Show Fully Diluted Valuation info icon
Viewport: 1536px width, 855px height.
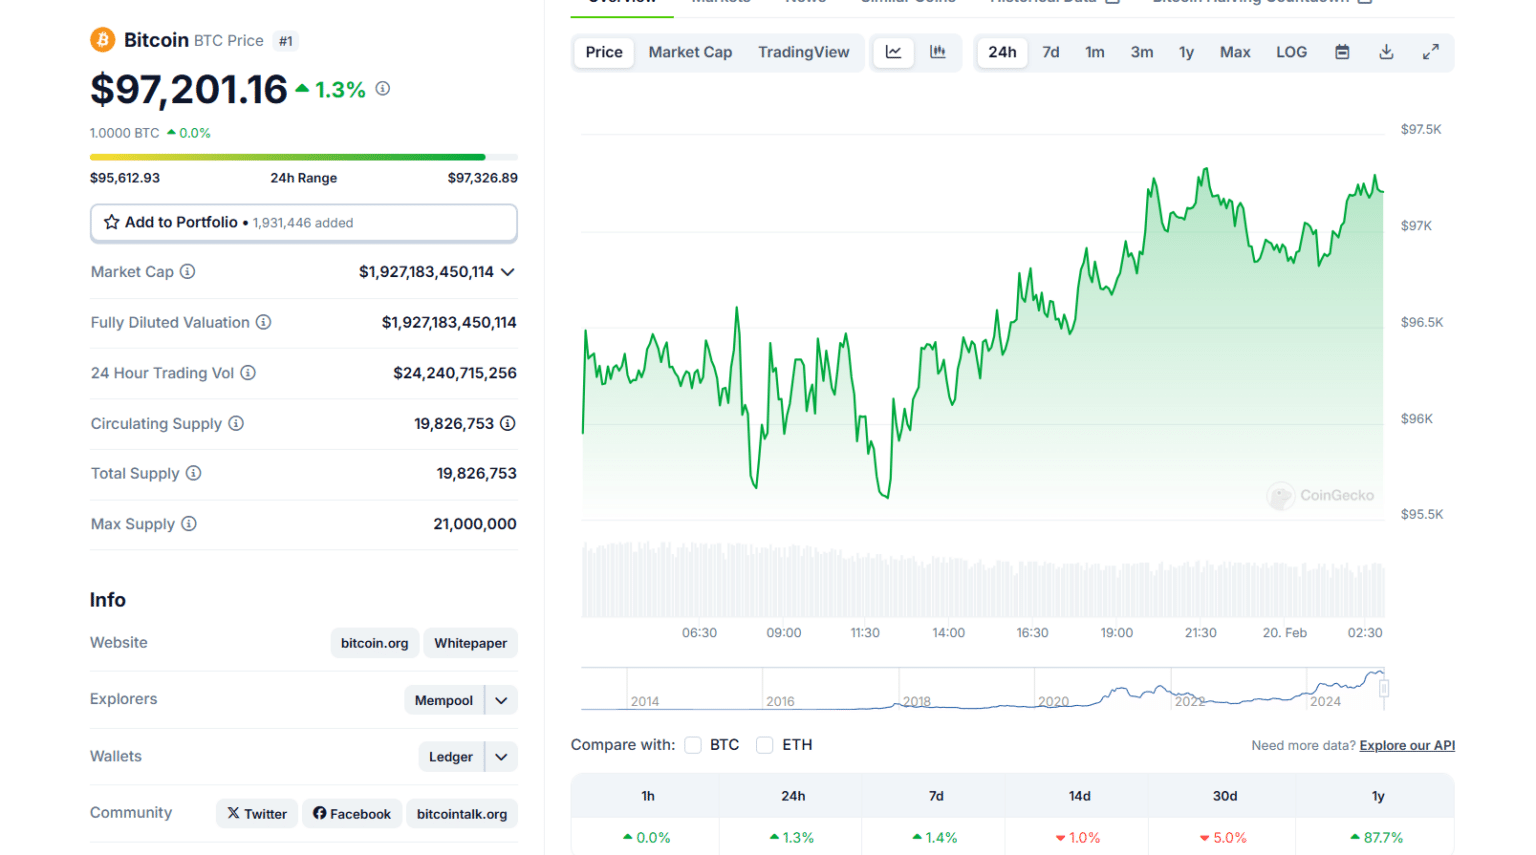pos(263,322)
